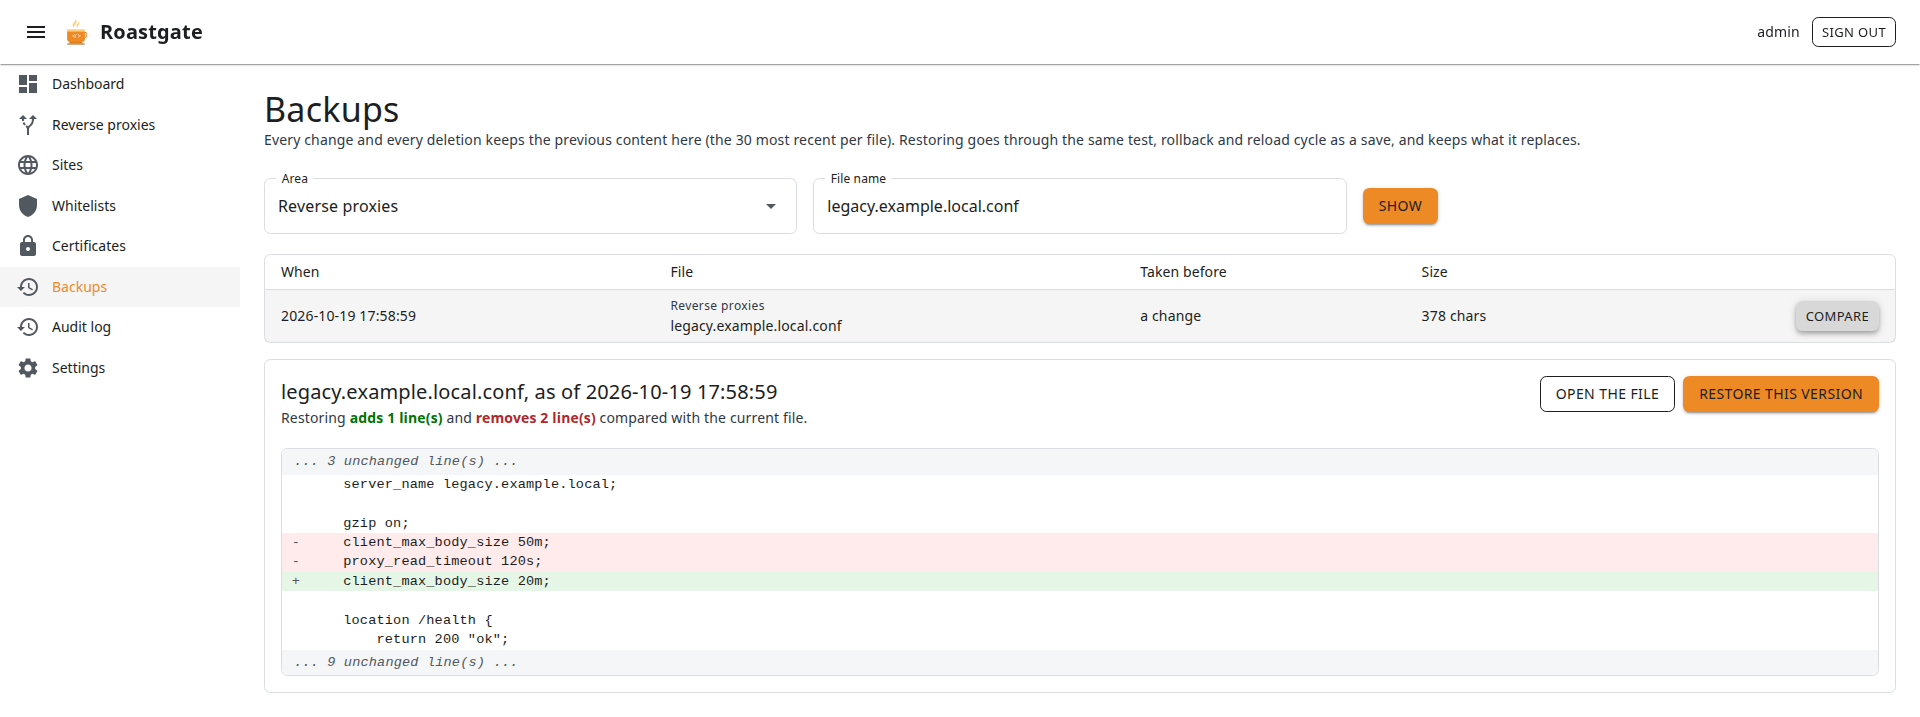Click the '9 unchanged line(s)' diff marker
1920x717 pixels.
1080,662
